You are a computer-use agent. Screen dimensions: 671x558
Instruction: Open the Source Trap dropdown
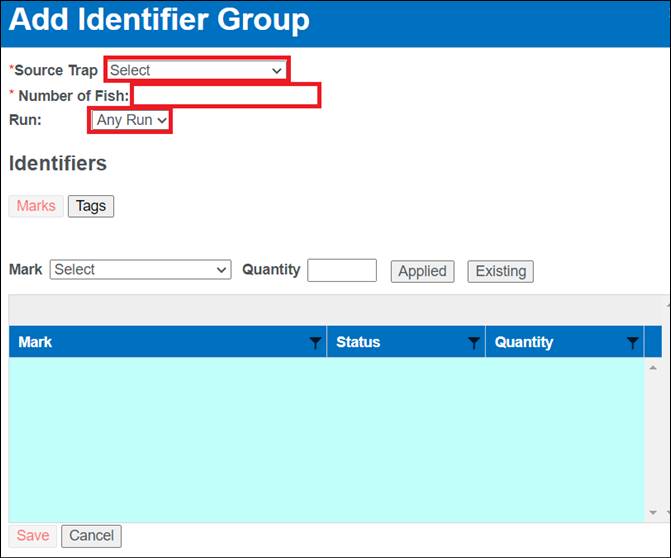click(196, 70)
